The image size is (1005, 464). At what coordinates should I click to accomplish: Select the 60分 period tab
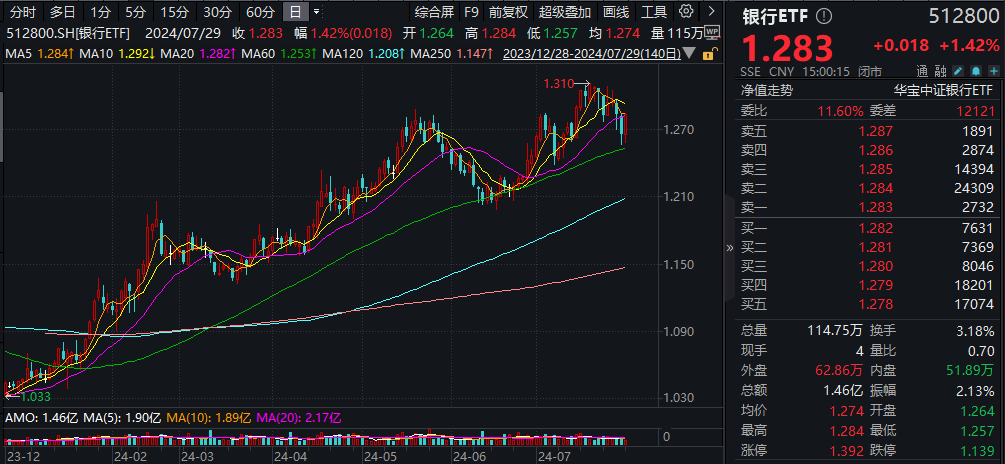click(260, 13)
